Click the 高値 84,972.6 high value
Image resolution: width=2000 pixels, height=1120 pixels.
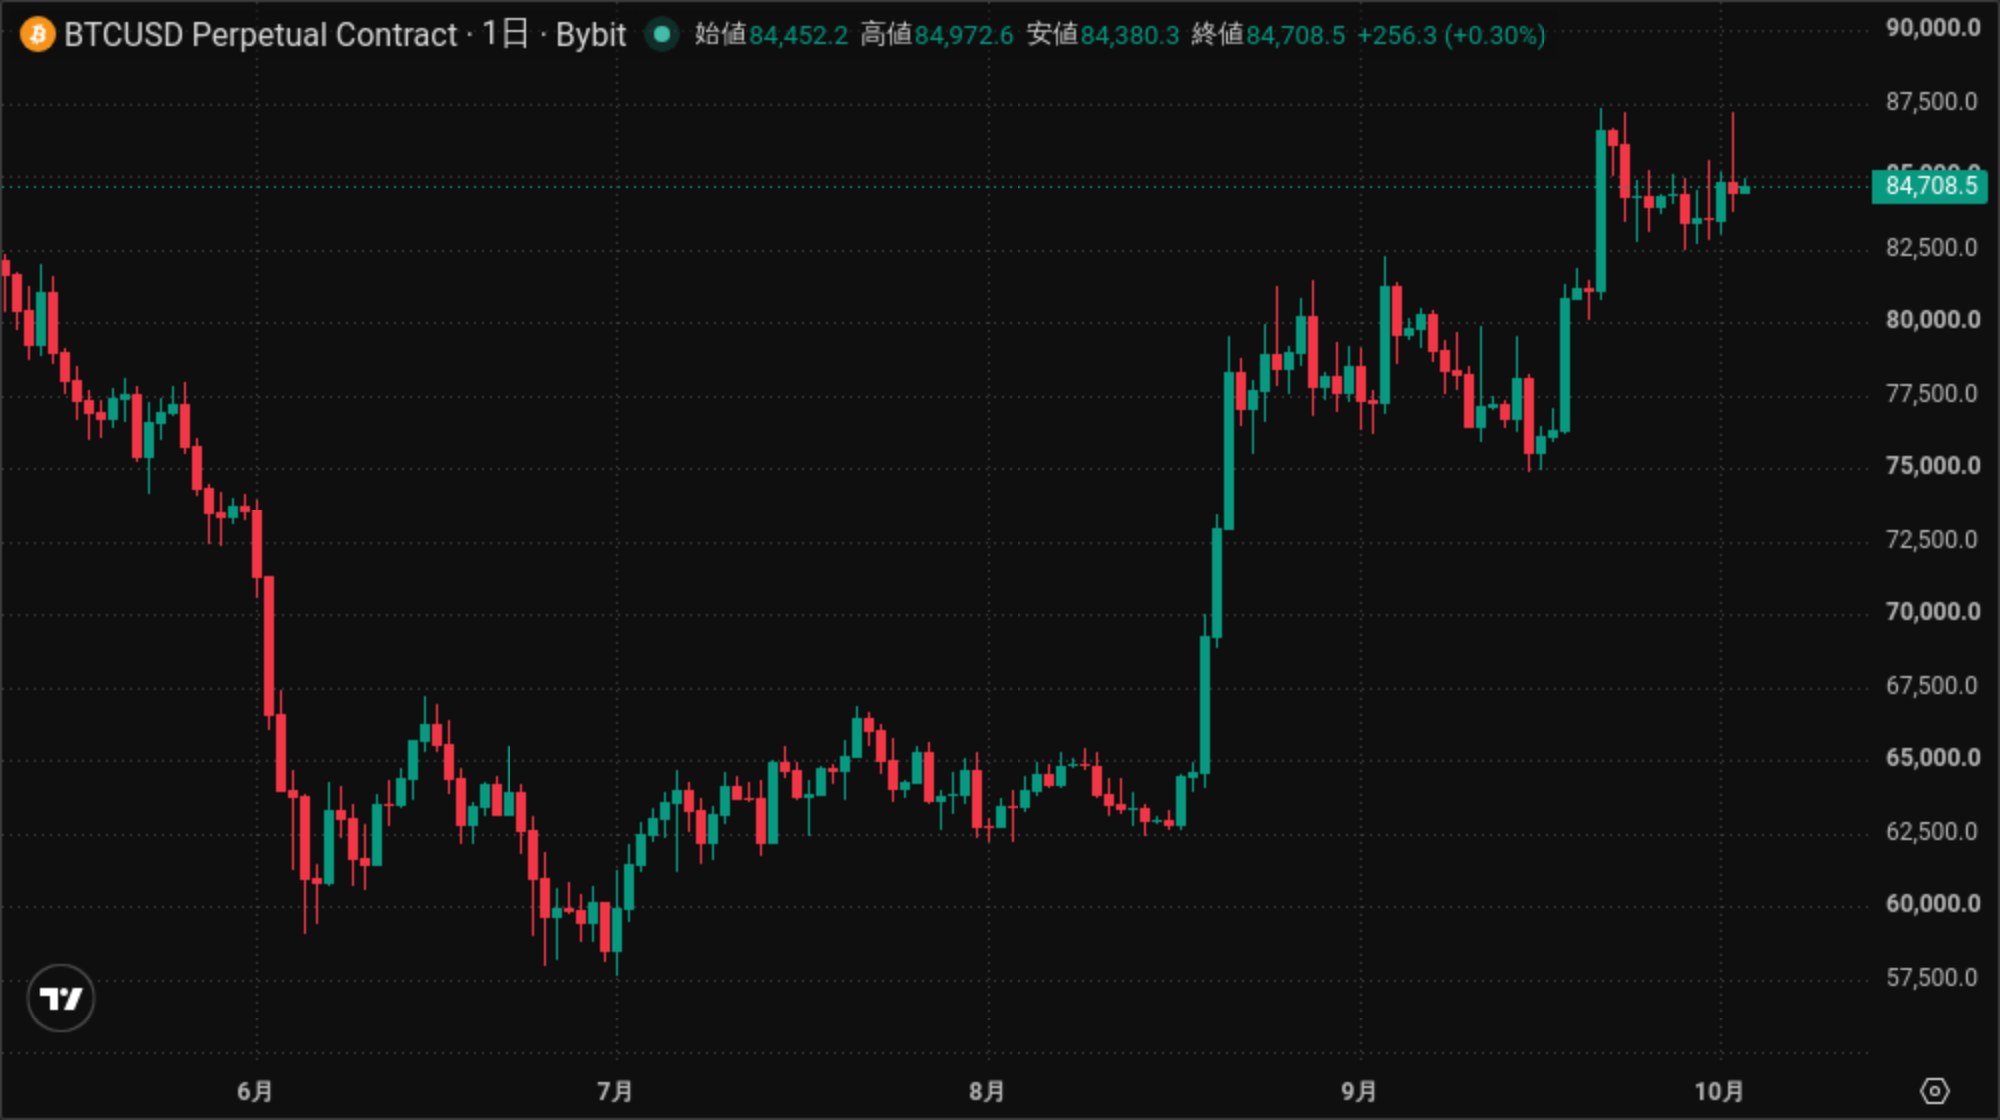[x=937, y=35]
